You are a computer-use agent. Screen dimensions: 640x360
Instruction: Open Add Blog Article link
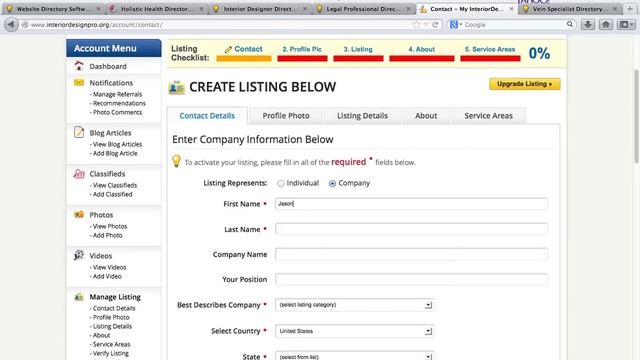tap(114, 153)
